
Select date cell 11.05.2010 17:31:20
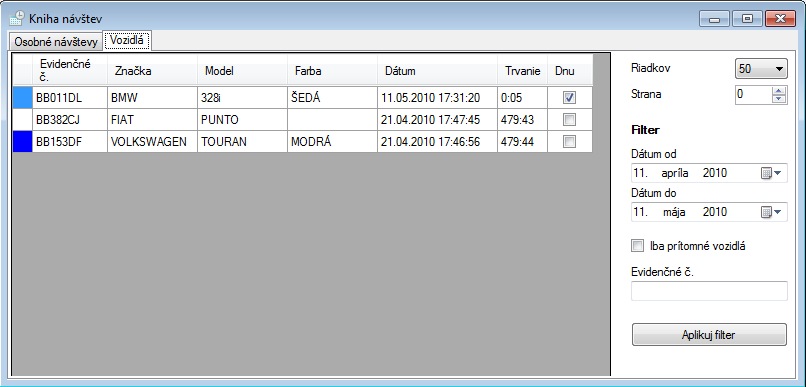click(x=437, y=98)
